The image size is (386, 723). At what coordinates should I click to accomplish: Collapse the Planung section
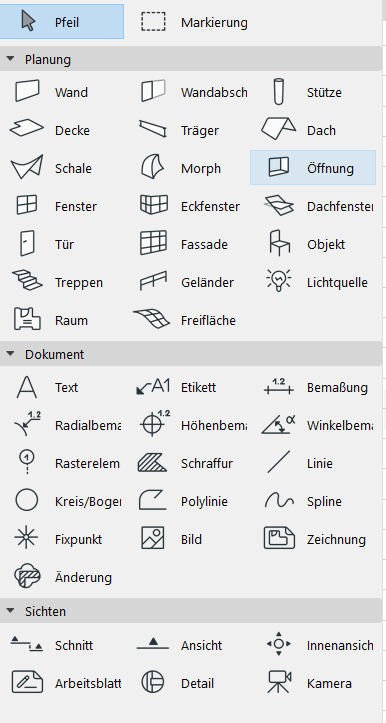pyautogui.click(x=11, y=59)
